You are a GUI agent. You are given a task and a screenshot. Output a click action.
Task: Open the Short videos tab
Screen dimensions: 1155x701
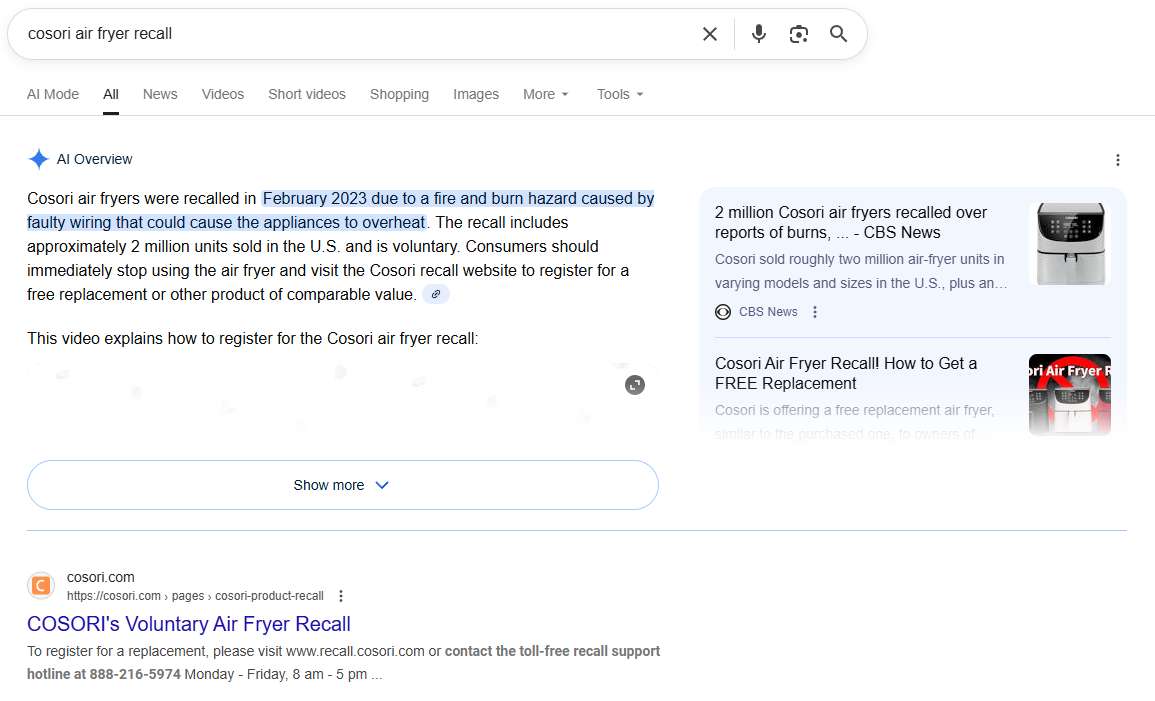click(306, 94)
